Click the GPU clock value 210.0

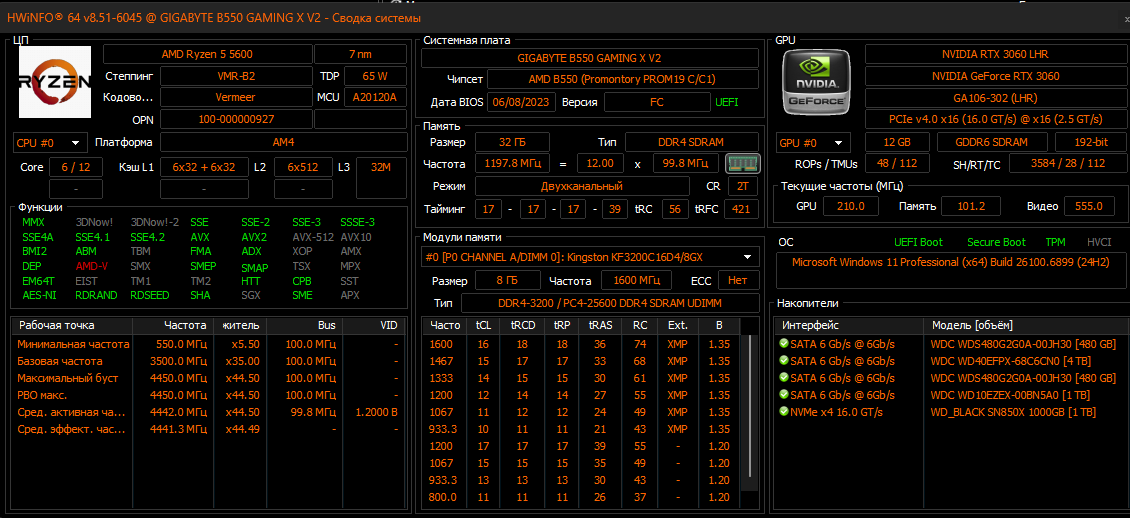point(851,206)
